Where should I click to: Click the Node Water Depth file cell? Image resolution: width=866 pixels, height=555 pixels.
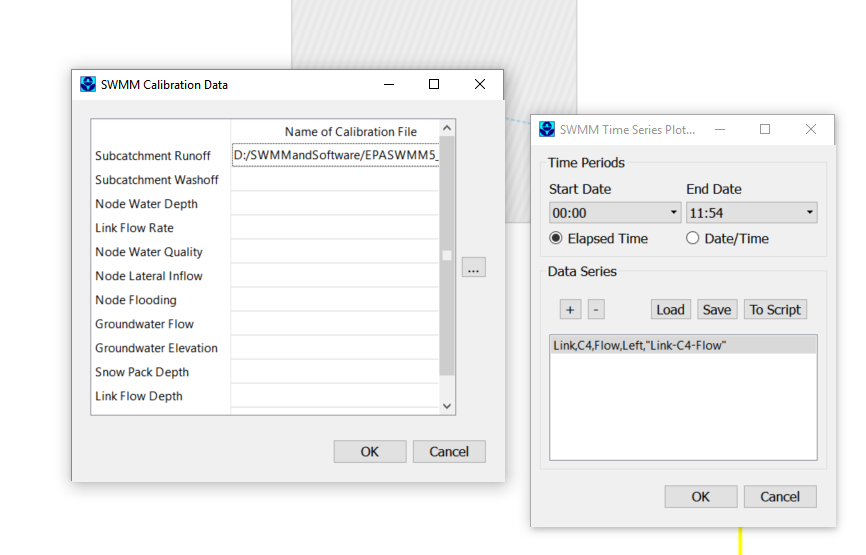click(335, 203)
